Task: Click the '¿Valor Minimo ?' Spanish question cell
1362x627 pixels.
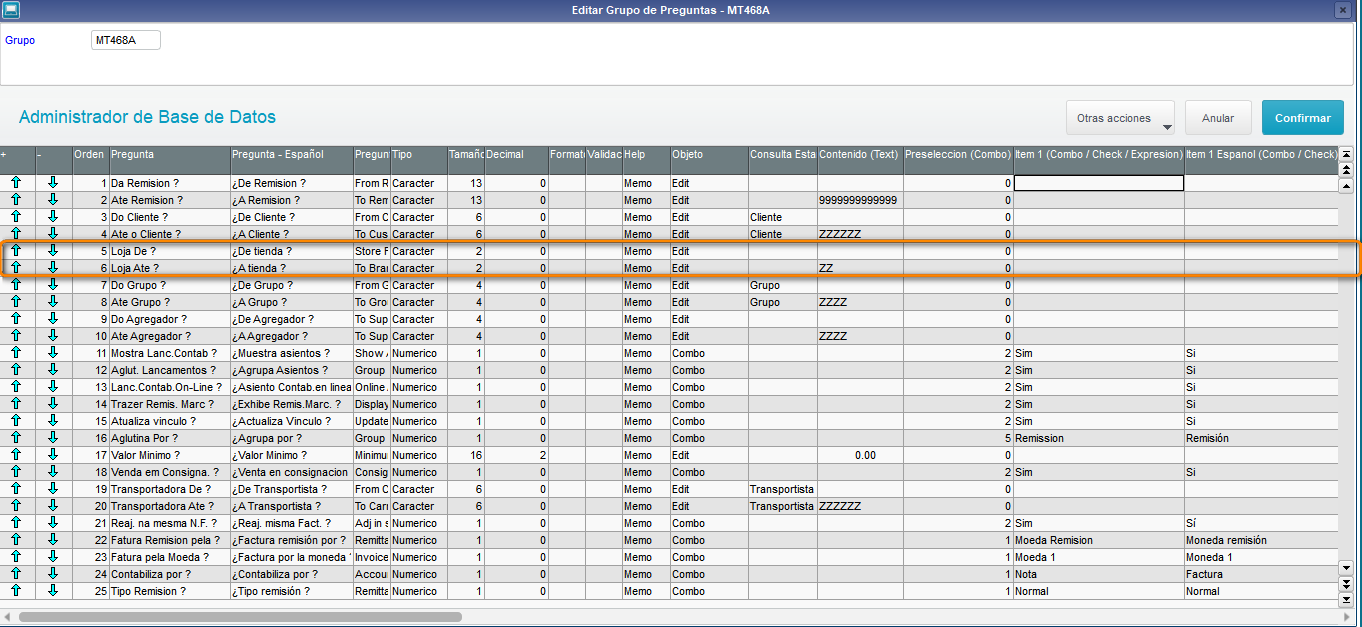Action: click(291, 455)
